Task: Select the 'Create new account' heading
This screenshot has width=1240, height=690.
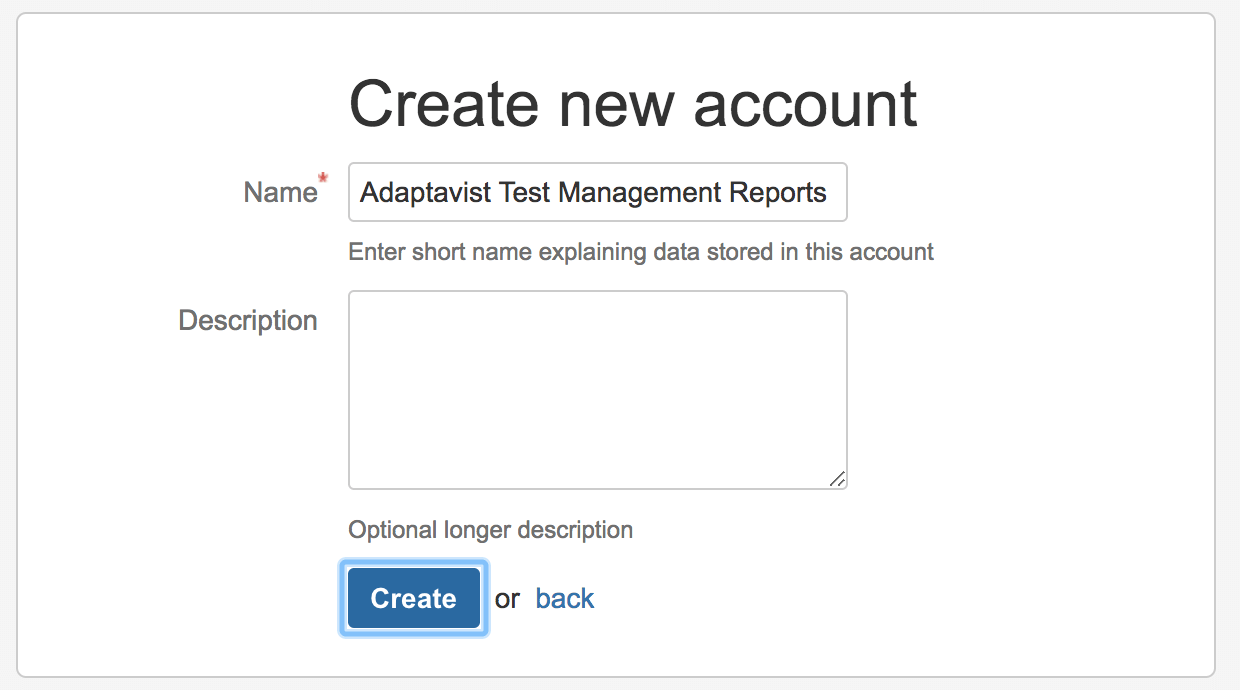Action: point(633,103)
